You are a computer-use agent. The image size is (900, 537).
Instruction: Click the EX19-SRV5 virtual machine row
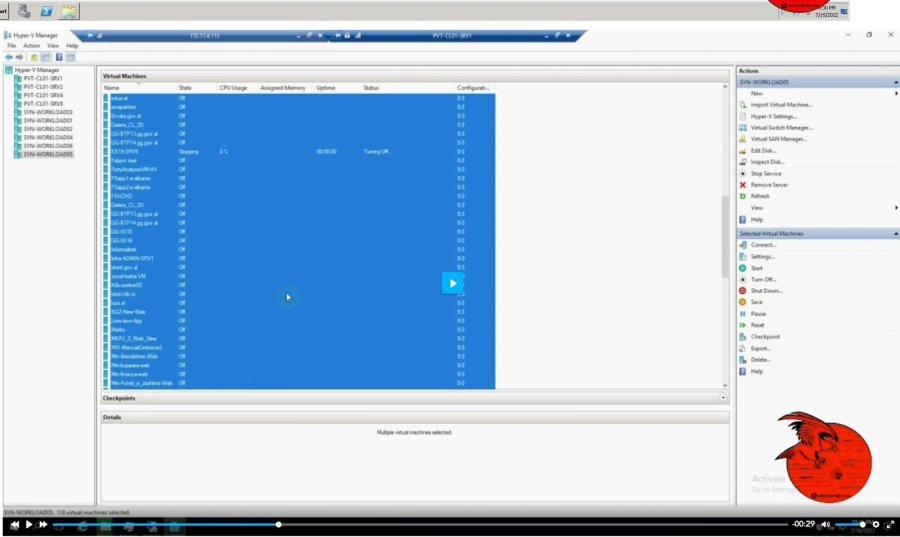point(298,152)
